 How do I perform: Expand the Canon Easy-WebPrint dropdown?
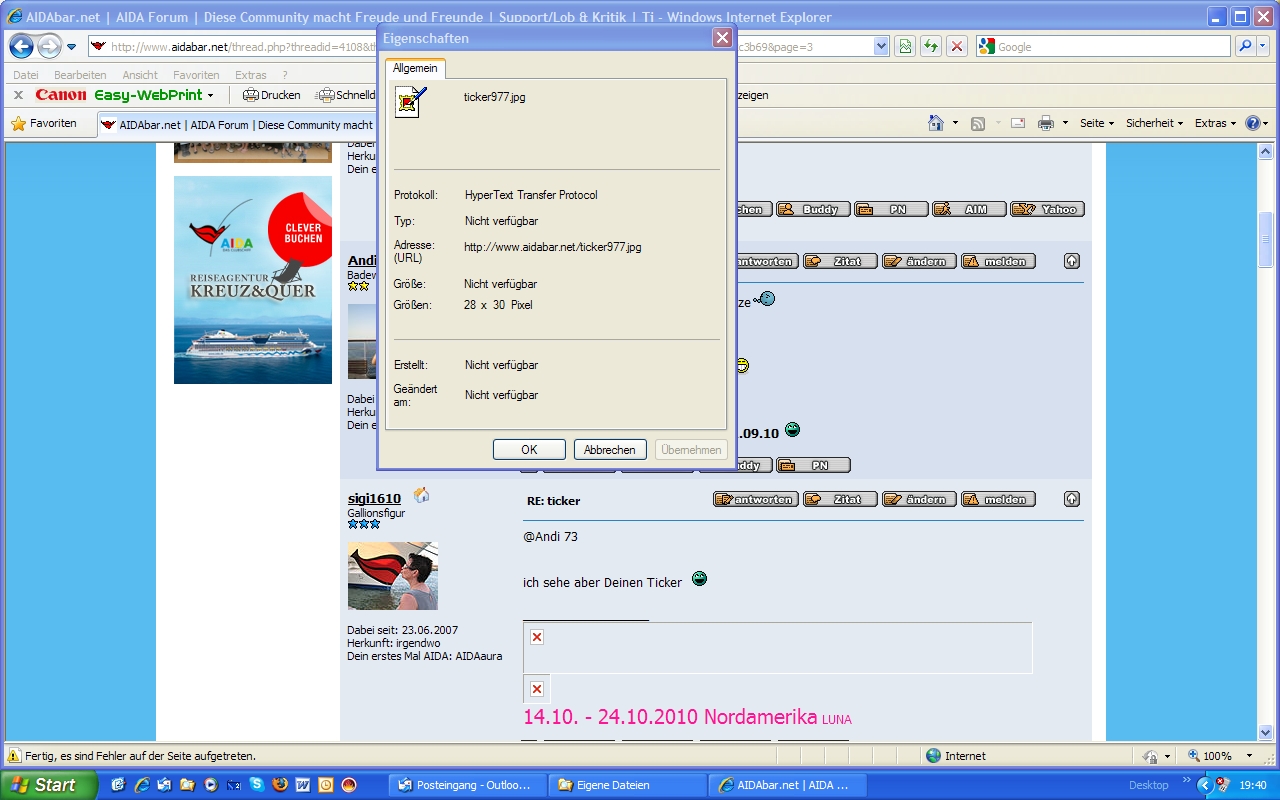tap(210, 96)
